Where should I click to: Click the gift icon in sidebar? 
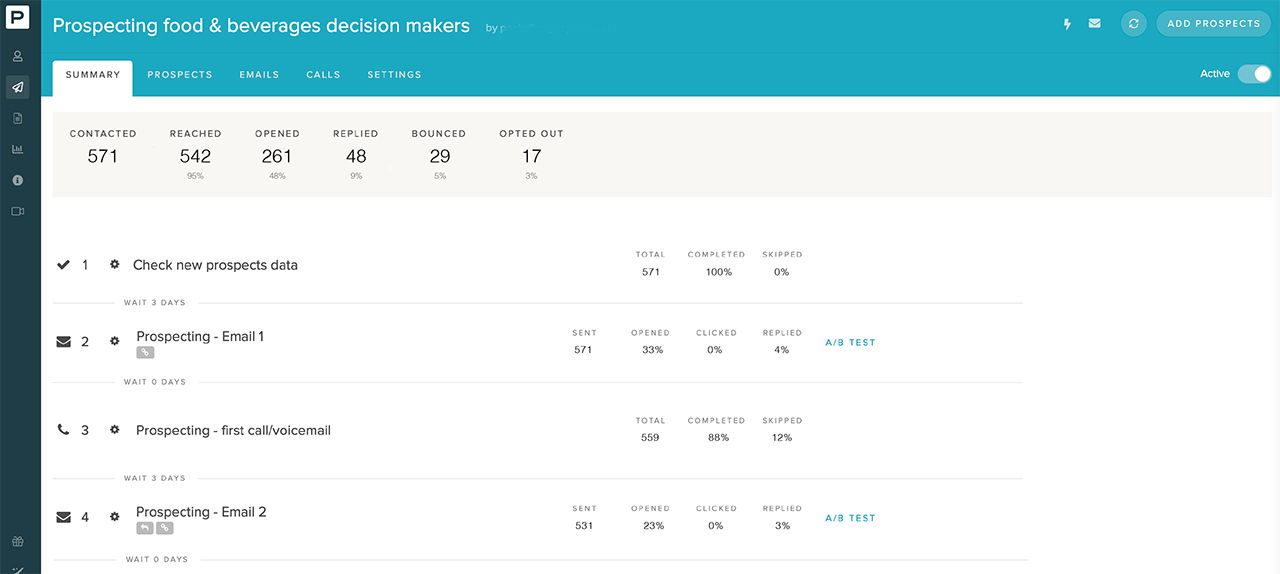[x=18, y=542]
